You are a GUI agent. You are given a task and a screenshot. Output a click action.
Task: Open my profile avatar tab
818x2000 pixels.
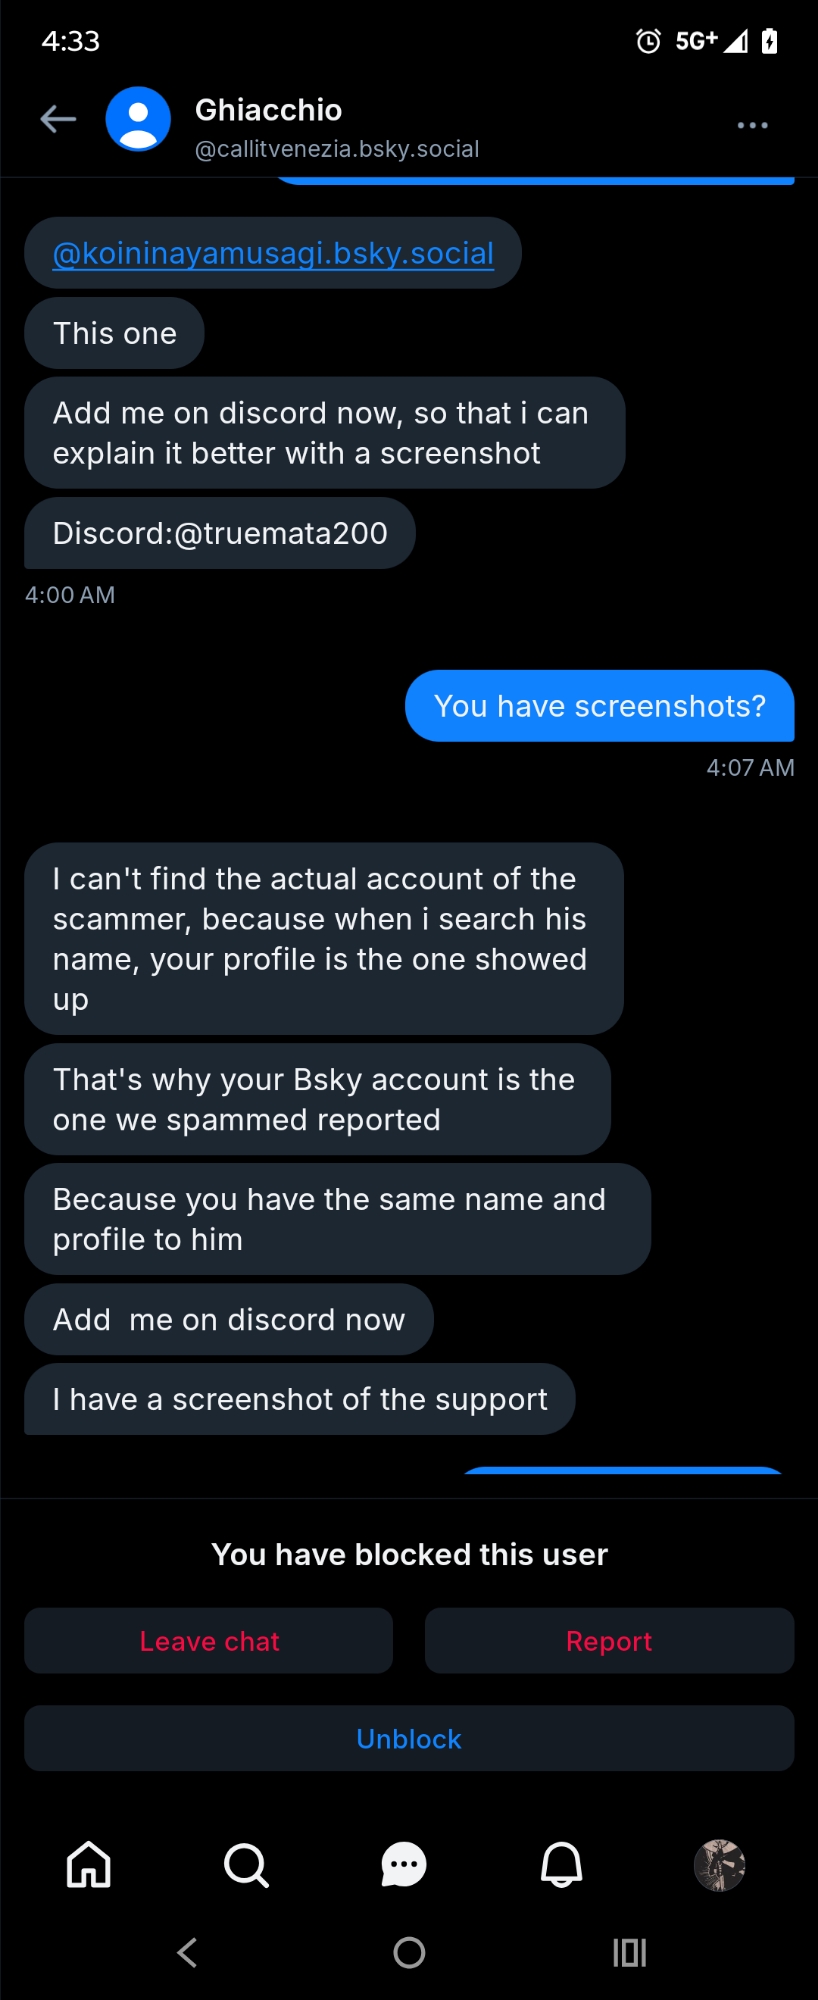pyautogui.click(x=719, y=1865)
